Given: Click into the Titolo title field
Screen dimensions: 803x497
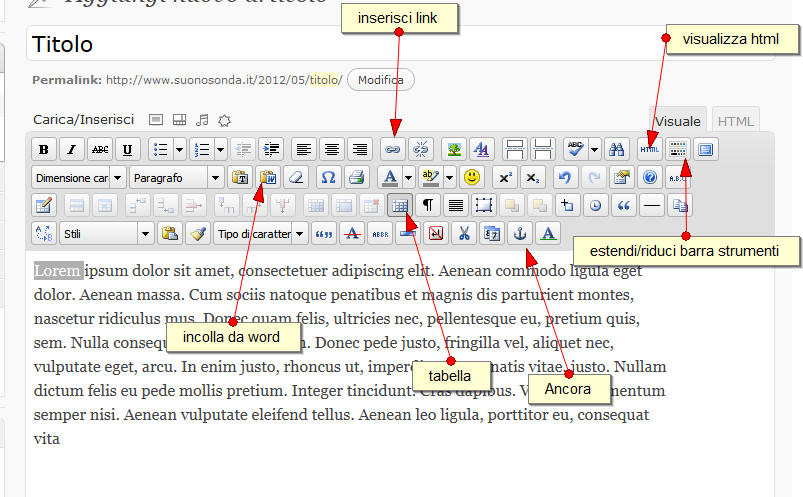Looking at the screenshot, I should (x=400, y=44).
